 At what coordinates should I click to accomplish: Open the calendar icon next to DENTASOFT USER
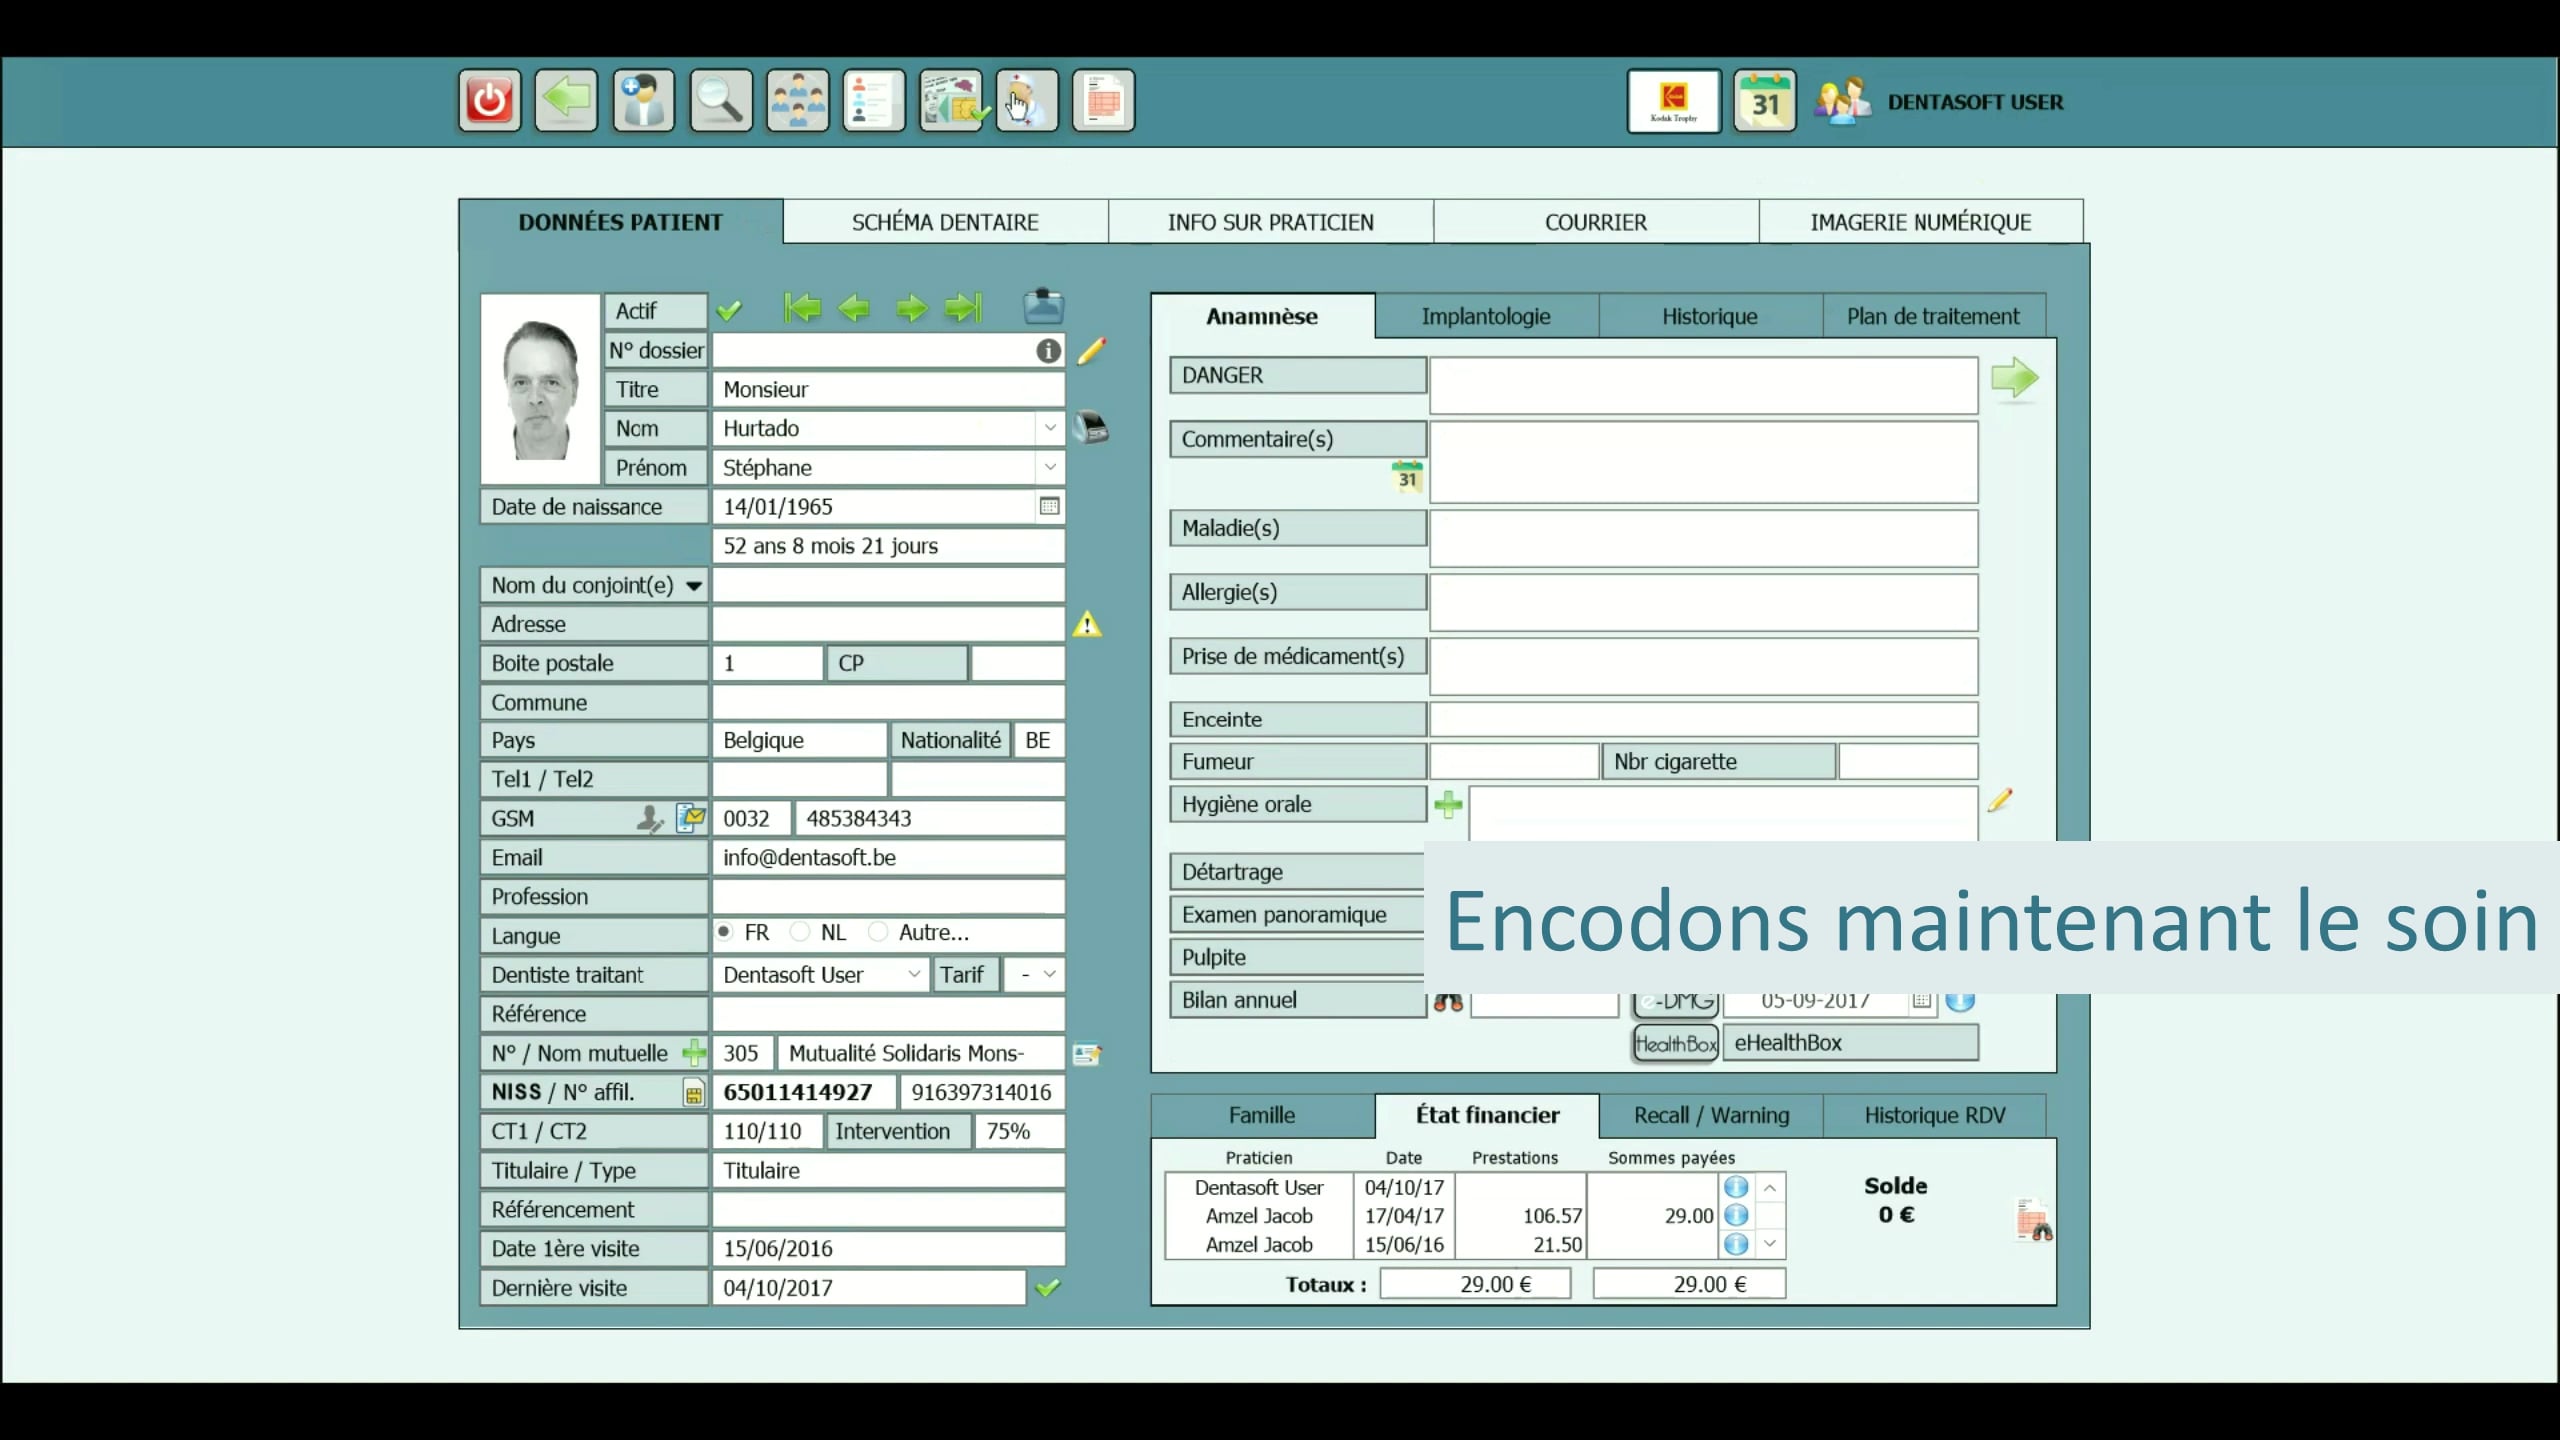click(1764, 100)
